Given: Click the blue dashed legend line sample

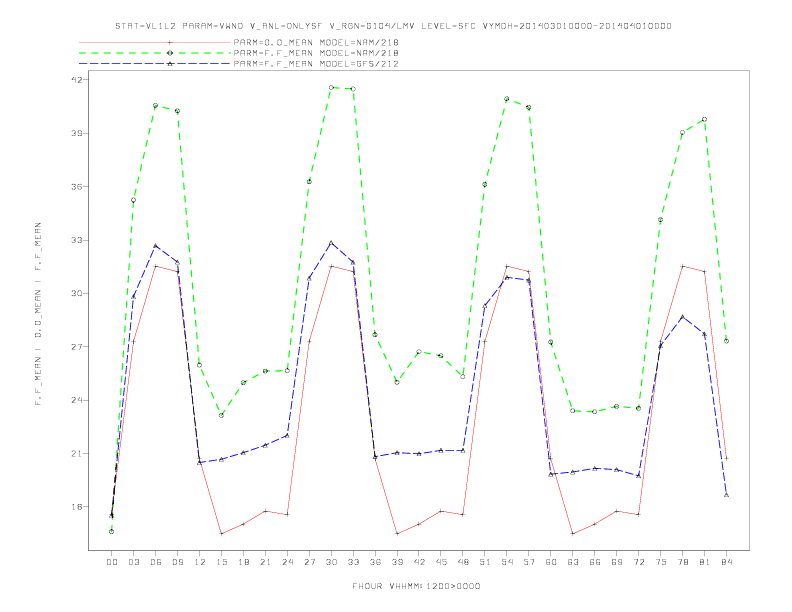Looking at the screenshot, I should coord(155,64).
